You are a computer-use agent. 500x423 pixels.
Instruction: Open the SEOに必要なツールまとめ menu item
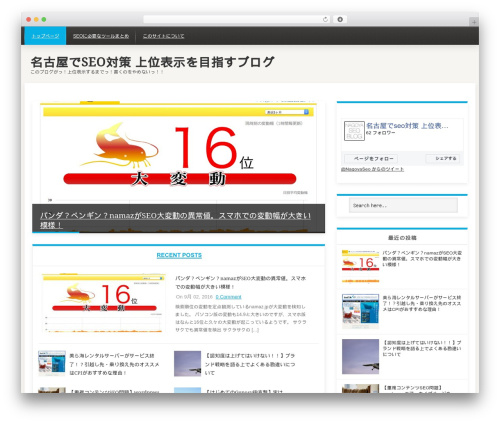pyautogui.click(x=101, y=36)
